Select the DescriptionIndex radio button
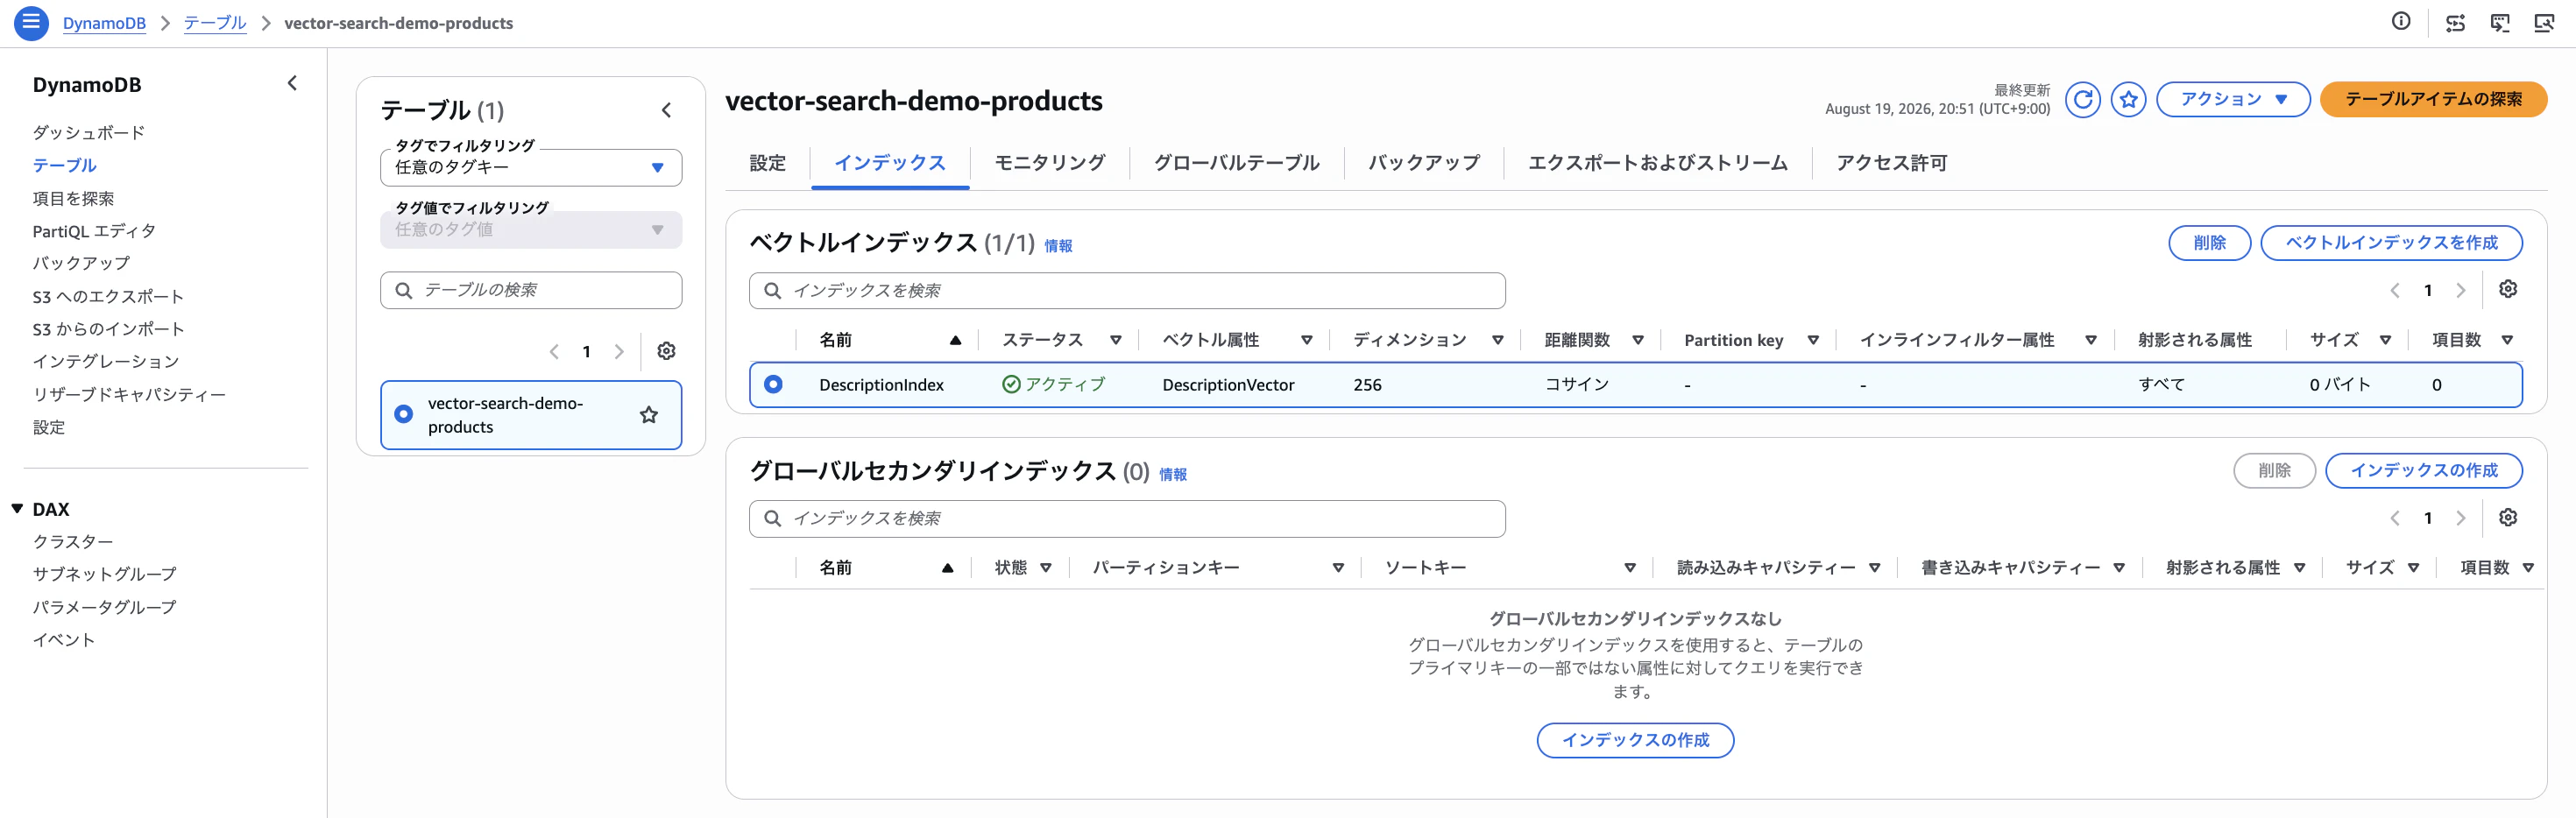Viewport: 2576px width, 818px height. pyautogui.click(x=773, y=384)
